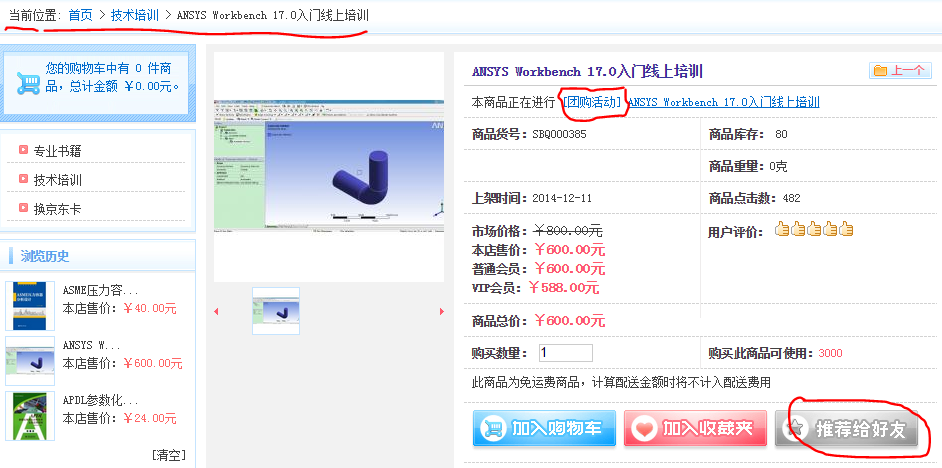Open the underlined ANSYS Workbench 17.0入门线上培训 link
Image resolution: width=942 pixels, height=468 pixels.
(x=724, y=102)
